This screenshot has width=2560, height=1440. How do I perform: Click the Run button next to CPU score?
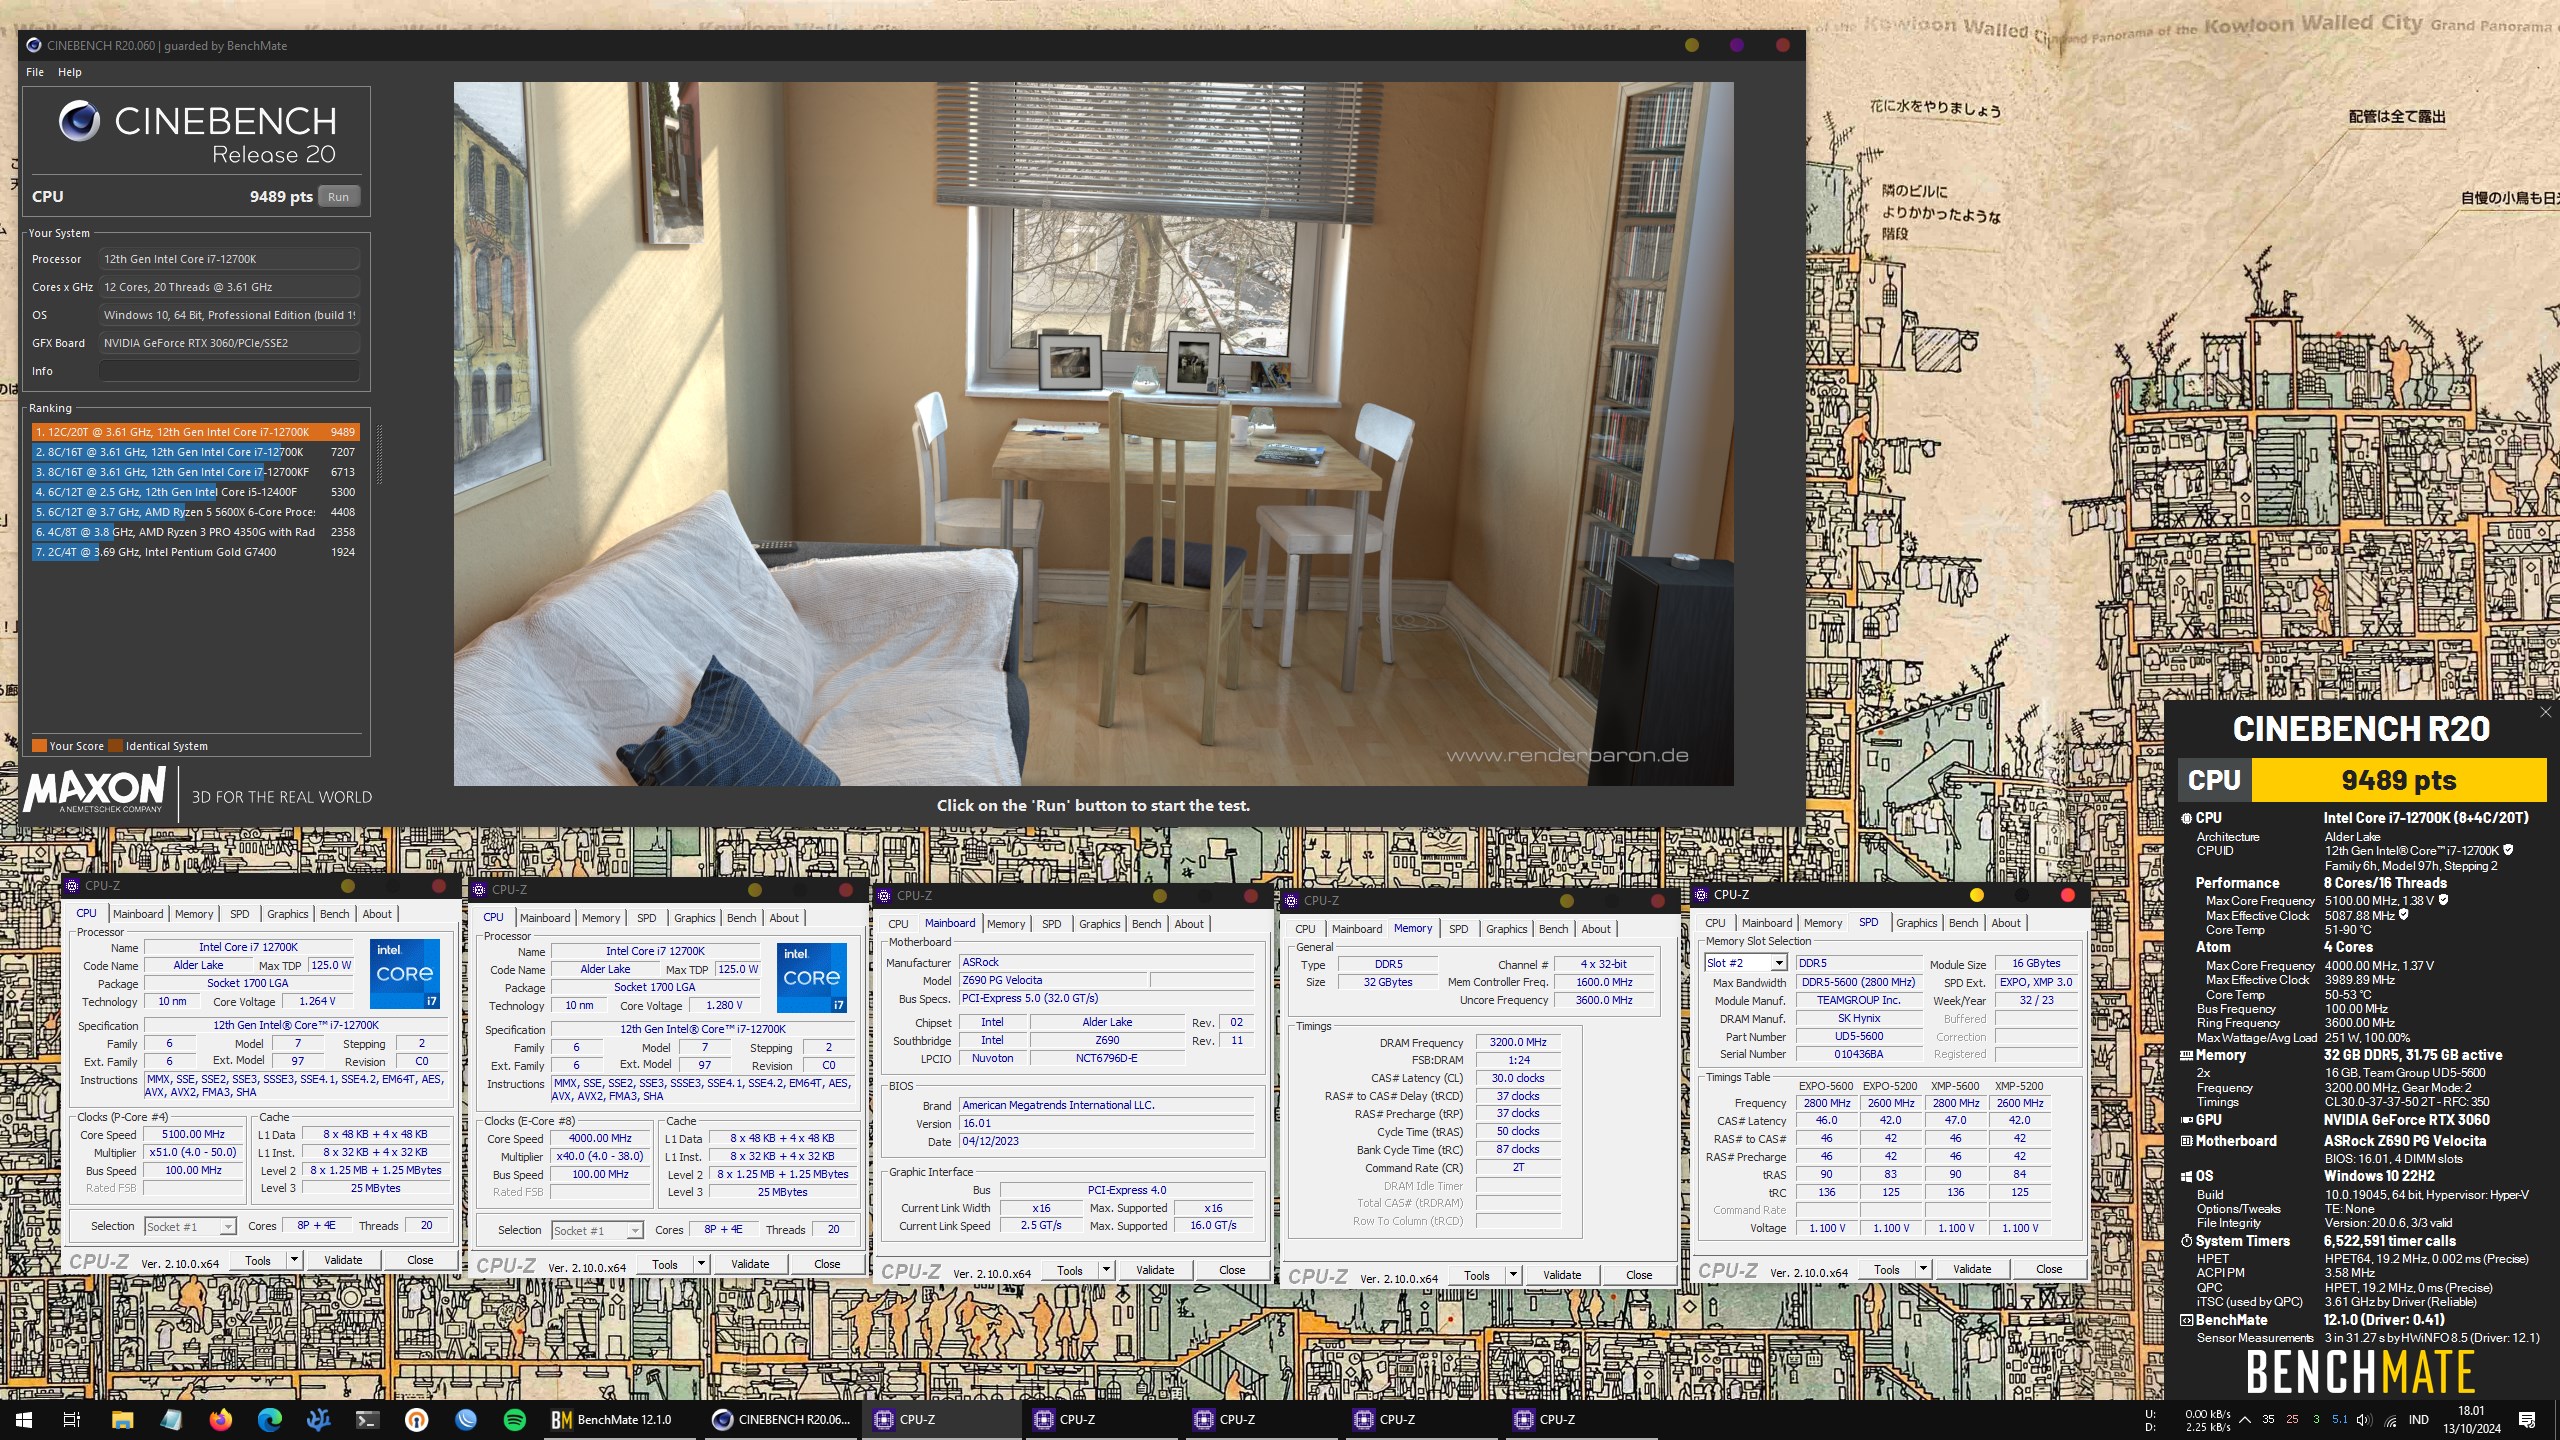(x=339, y=197)
